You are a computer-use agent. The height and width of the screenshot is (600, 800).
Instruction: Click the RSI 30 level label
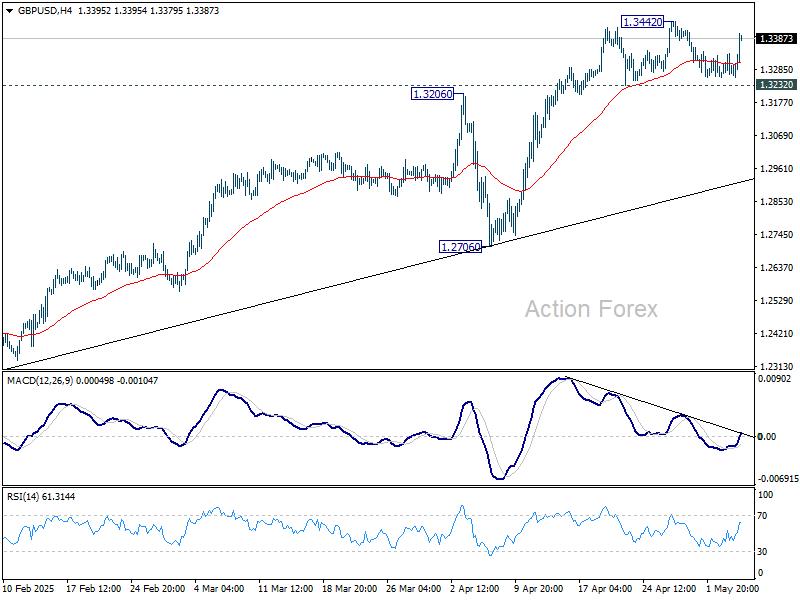[762, 552]
